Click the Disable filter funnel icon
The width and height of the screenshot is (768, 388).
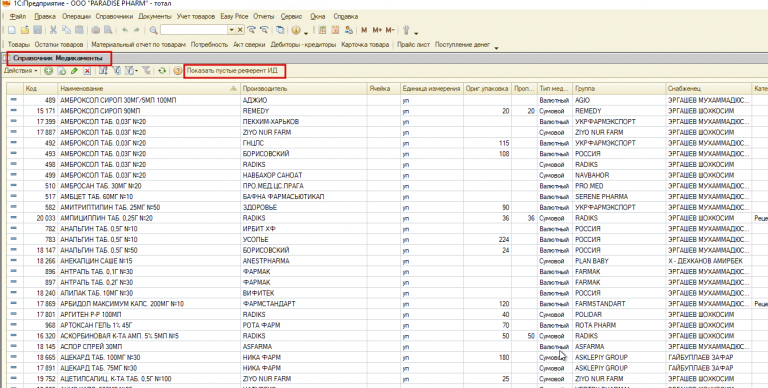click(146, 71)
